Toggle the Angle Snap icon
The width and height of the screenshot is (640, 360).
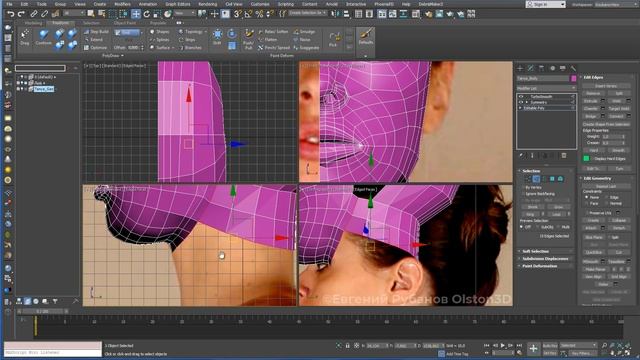pyautogui.click(x=248, y=14)
